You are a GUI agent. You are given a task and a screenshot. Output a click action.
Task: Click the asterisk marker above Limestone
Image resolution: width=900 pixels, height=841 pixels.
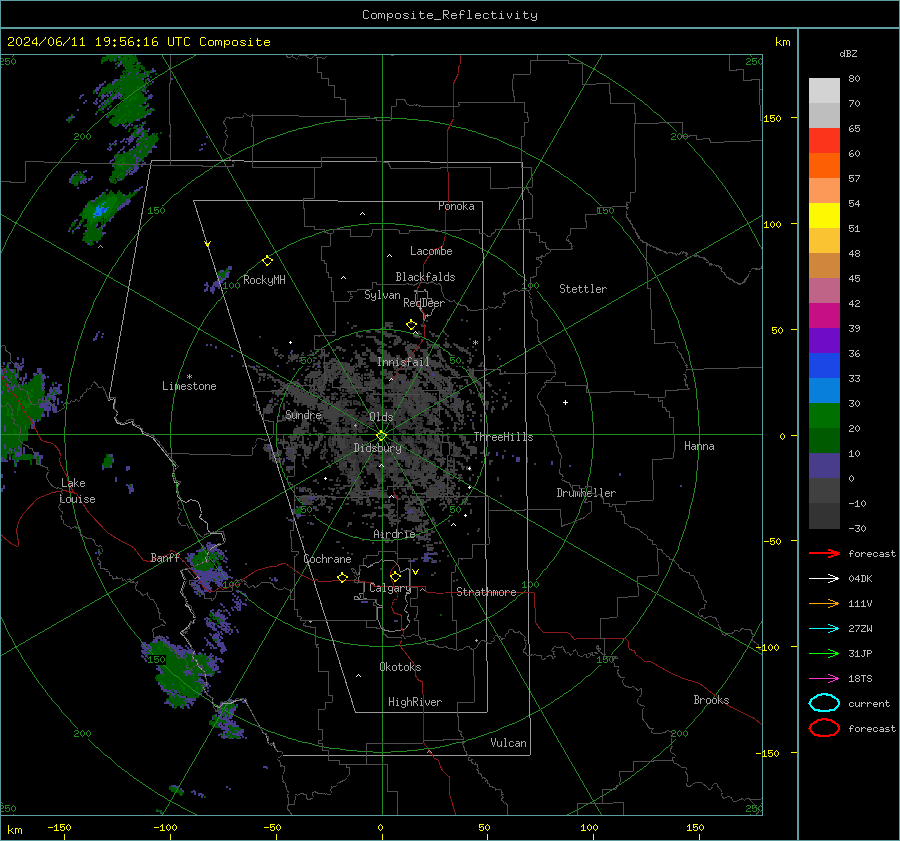[x=189, y=377]
